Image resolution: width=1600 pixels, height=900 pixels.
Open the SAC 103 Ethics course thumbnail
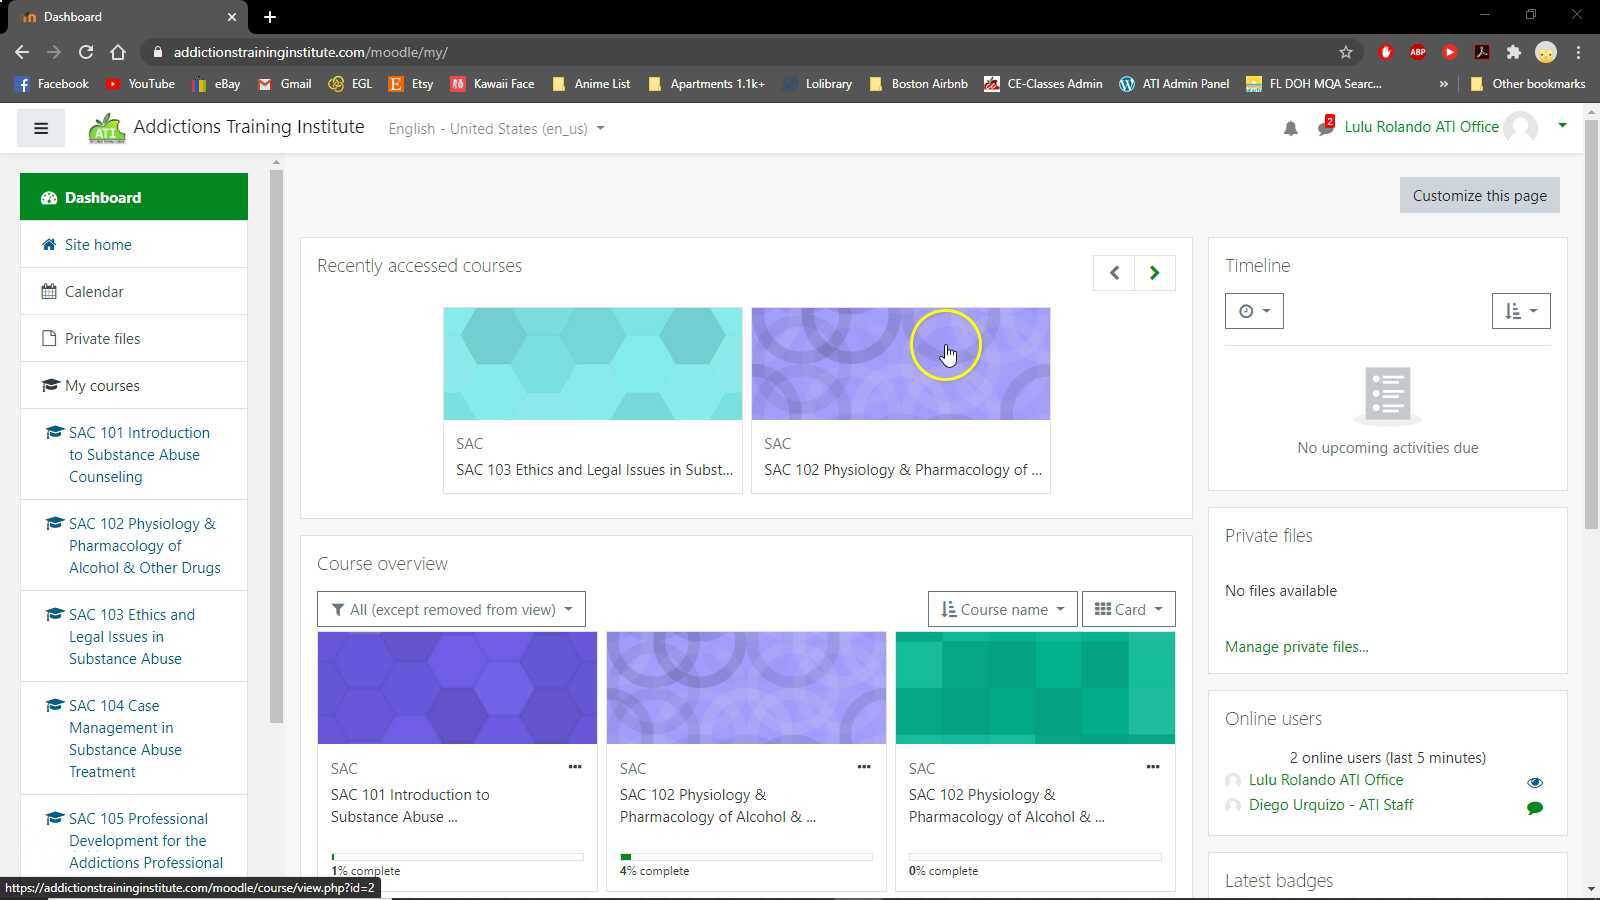point(592,363)
